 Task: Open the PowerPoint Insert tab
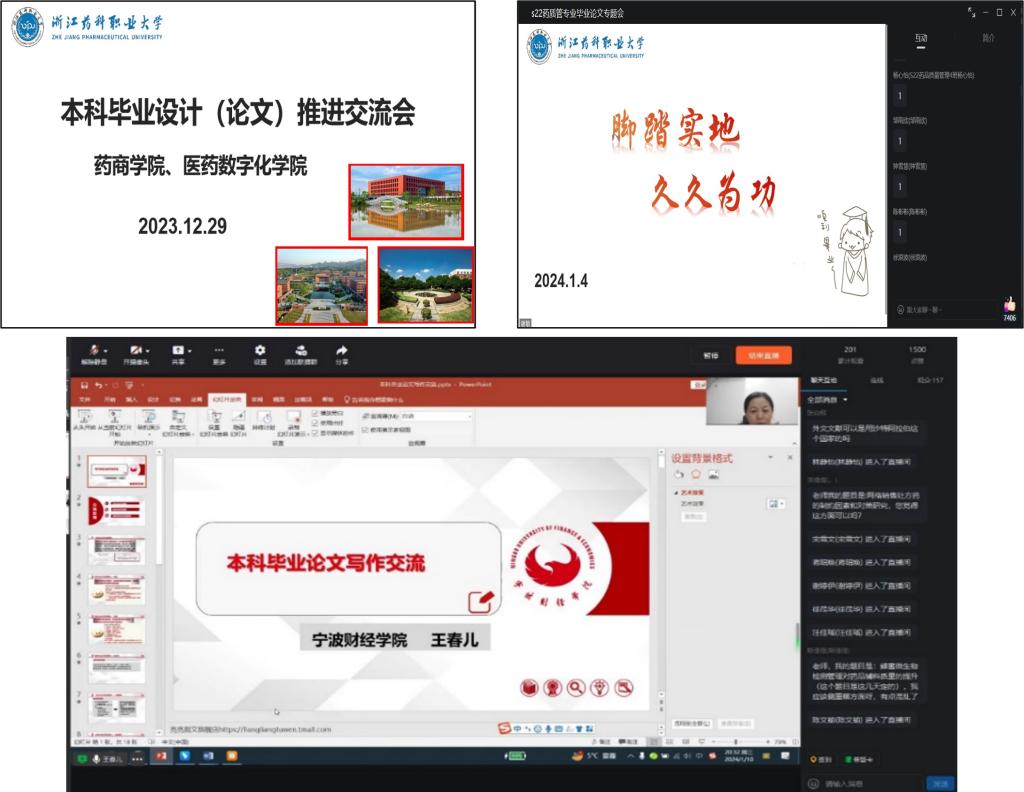coord(131,399)
